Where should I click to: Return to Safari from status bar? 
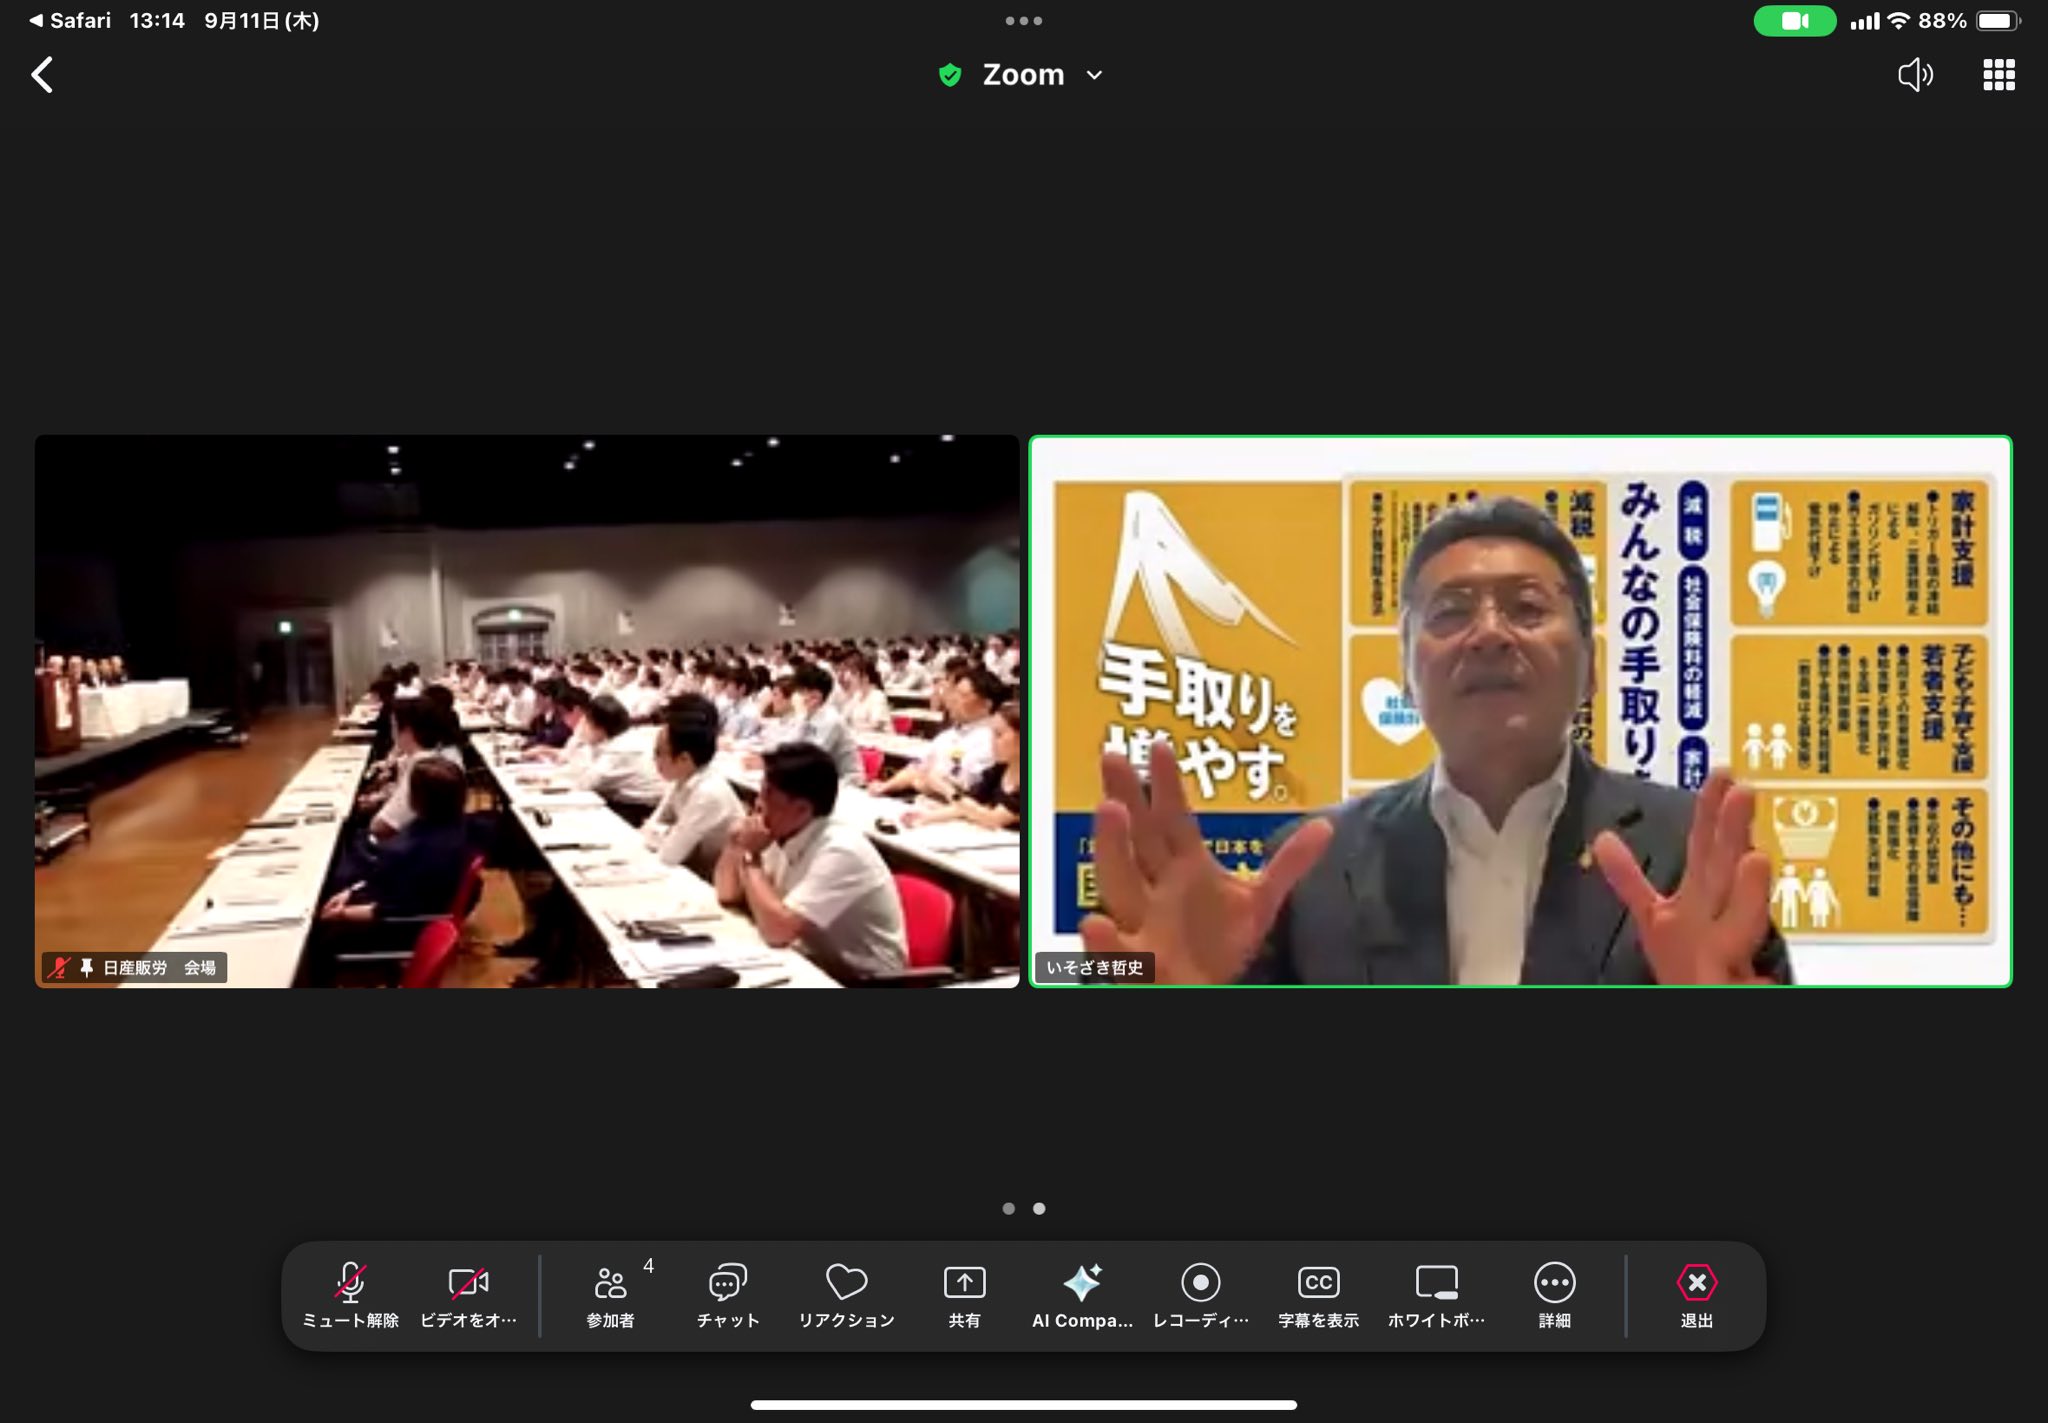tap(70, 21)
